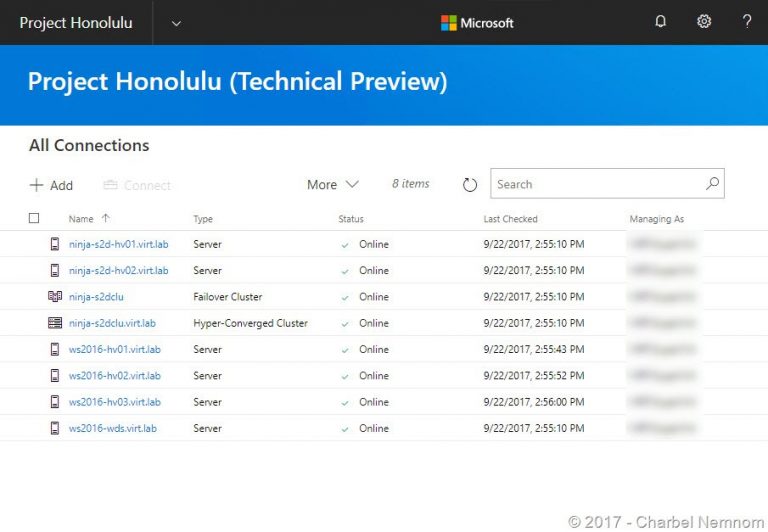The height and width of the screenshot is (532, 768).
Task: Click the server icon for ninja-s2d-hv01.virt.lab
Action: pyautogui.click(x=55, y=244)
